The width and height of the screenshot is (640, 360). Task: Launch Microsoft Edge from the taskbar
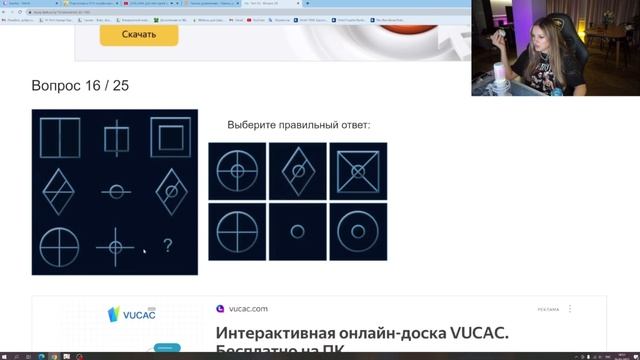41,356
